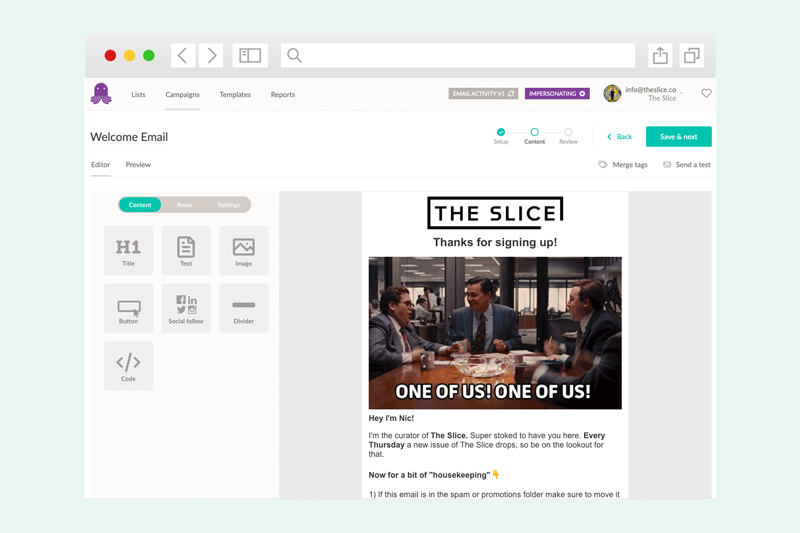Add a Title H1 block
Viewport: 800px width, 533px height.
129,250
